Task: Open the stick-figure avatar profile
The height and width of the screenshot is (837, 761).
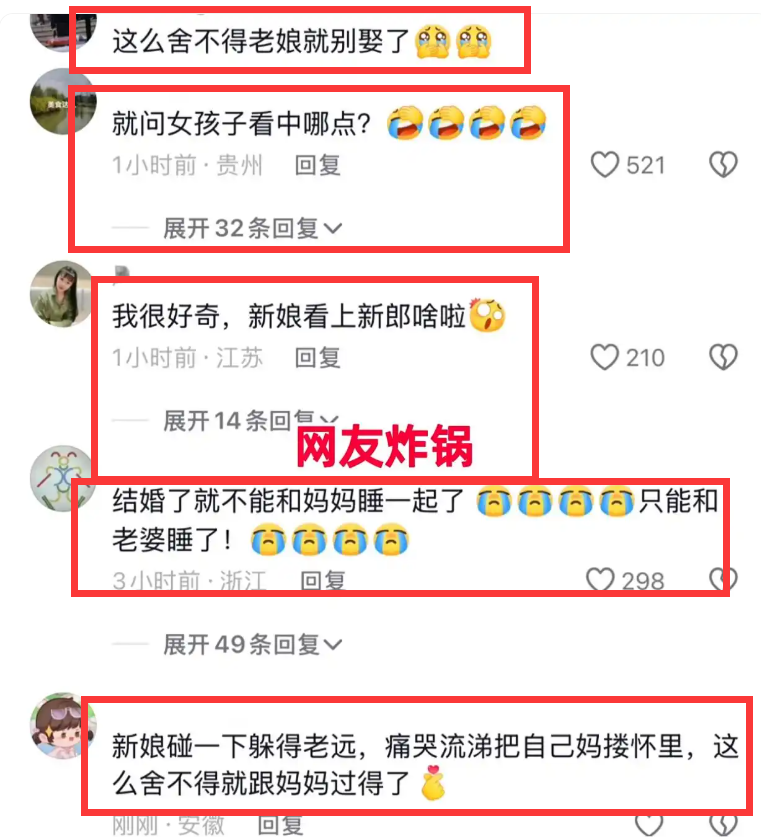Action: coord(63,478)
